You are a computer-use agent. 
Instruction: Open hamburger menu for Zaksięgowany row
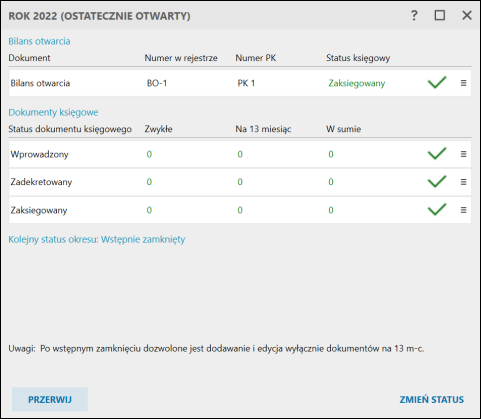[x=463, y=210]
